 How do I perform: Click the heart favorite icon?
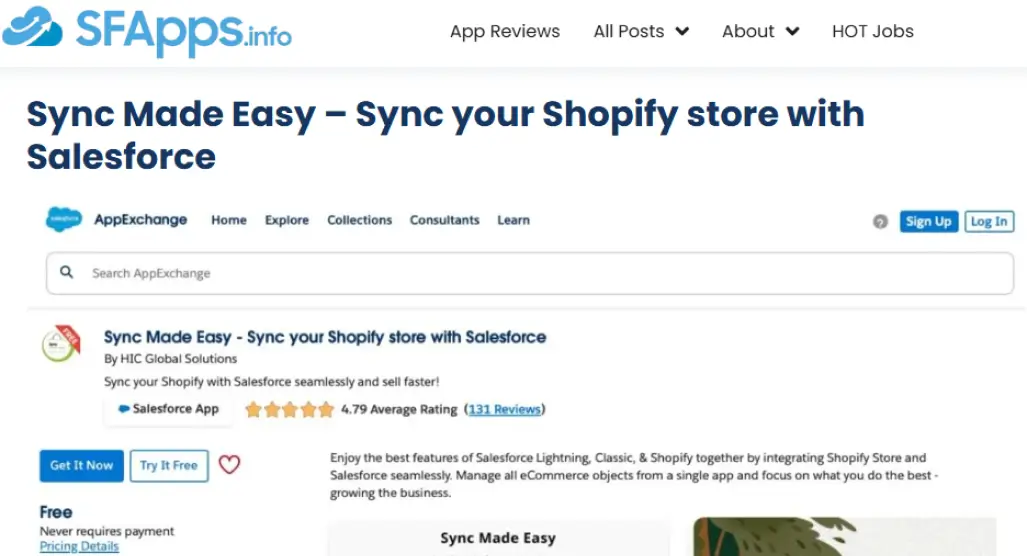[230, 465]
